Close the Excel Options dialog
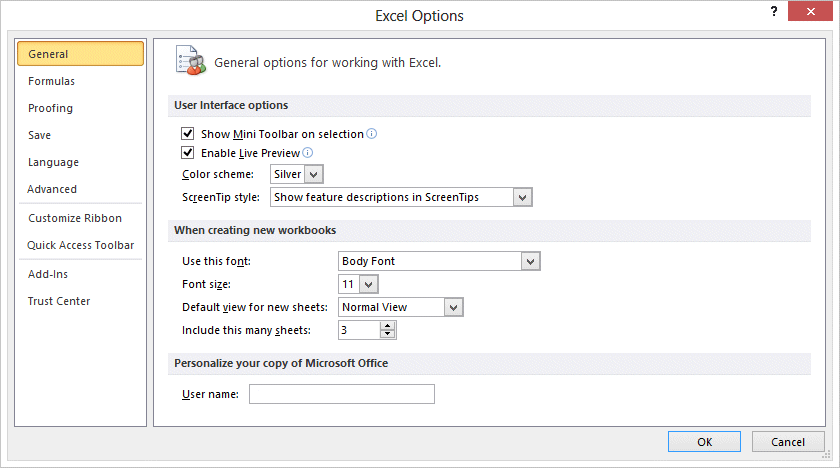840x468 pixels. 810,11
